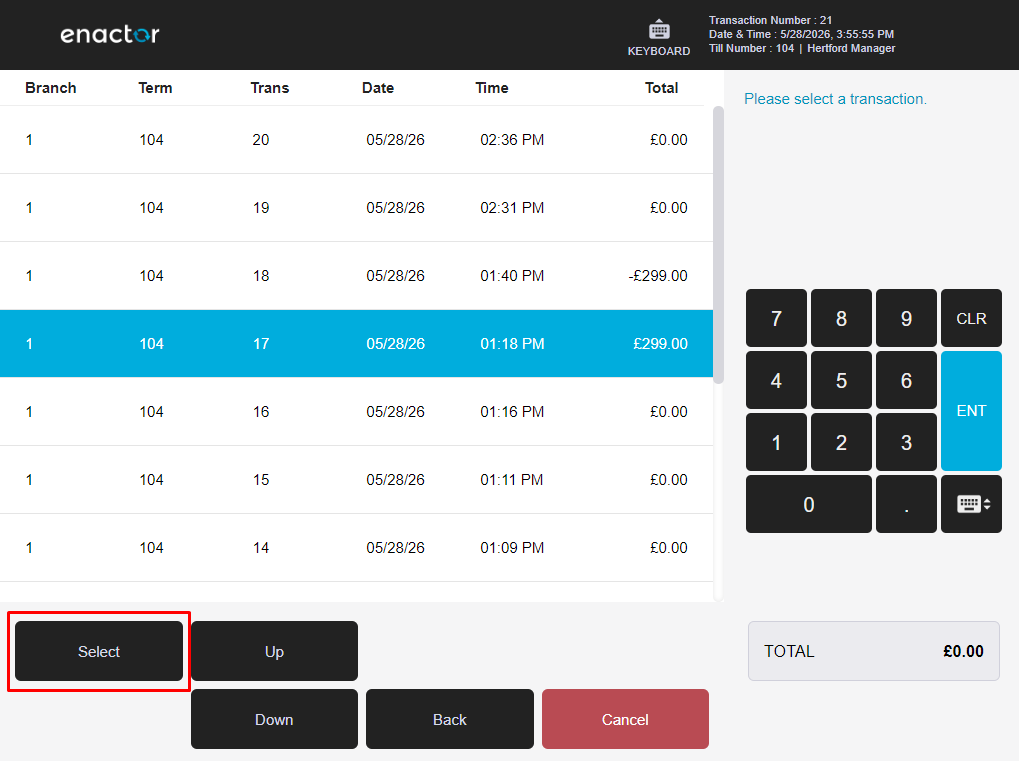
Task: Click highlighted transaction 17 row
Action: coord(356,344)
